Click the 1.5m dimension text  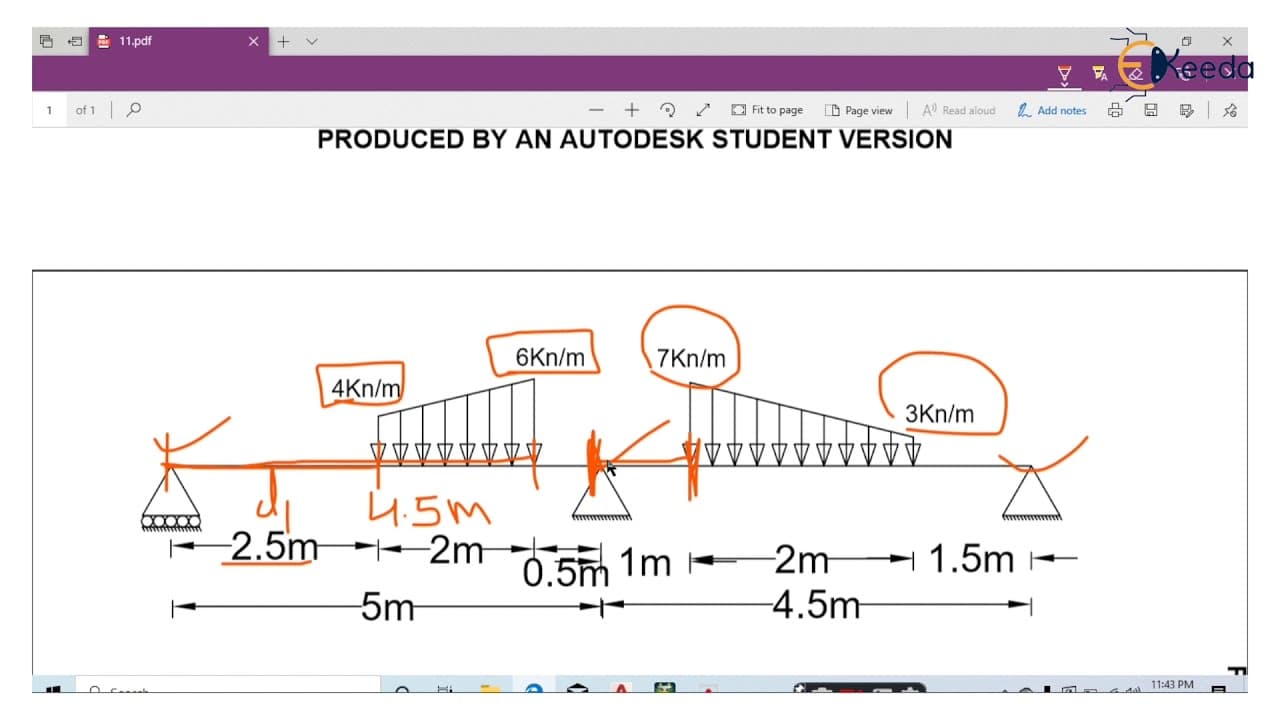pyautogui.click(x=971, y=560)
